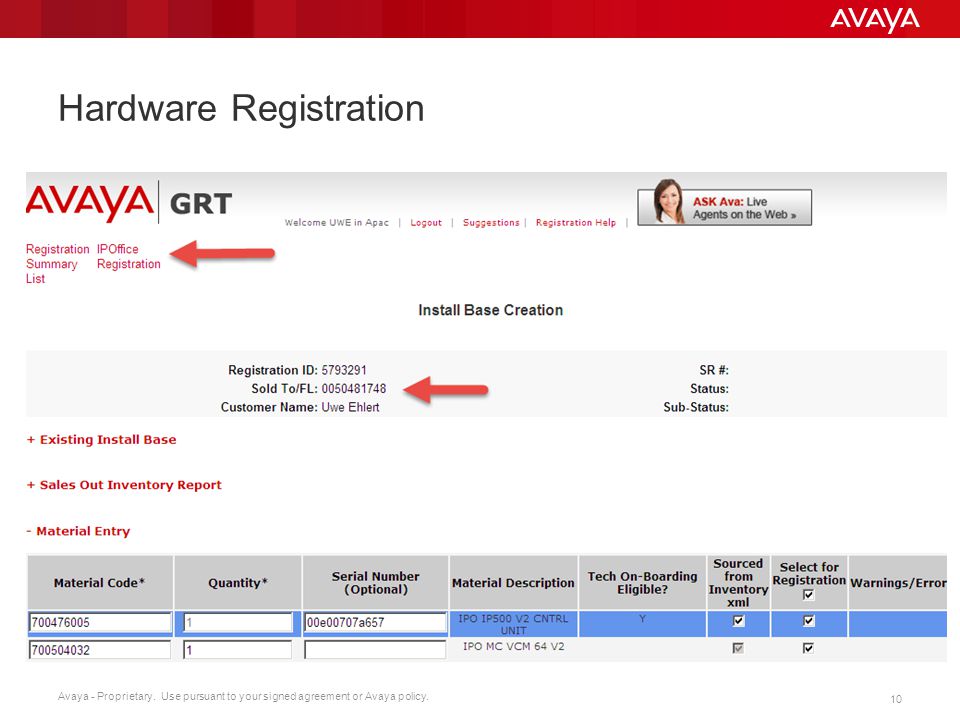Toggle Sourced from Inventory checkbox for 700476005
960x720 pixels.
tap(738, 621)
